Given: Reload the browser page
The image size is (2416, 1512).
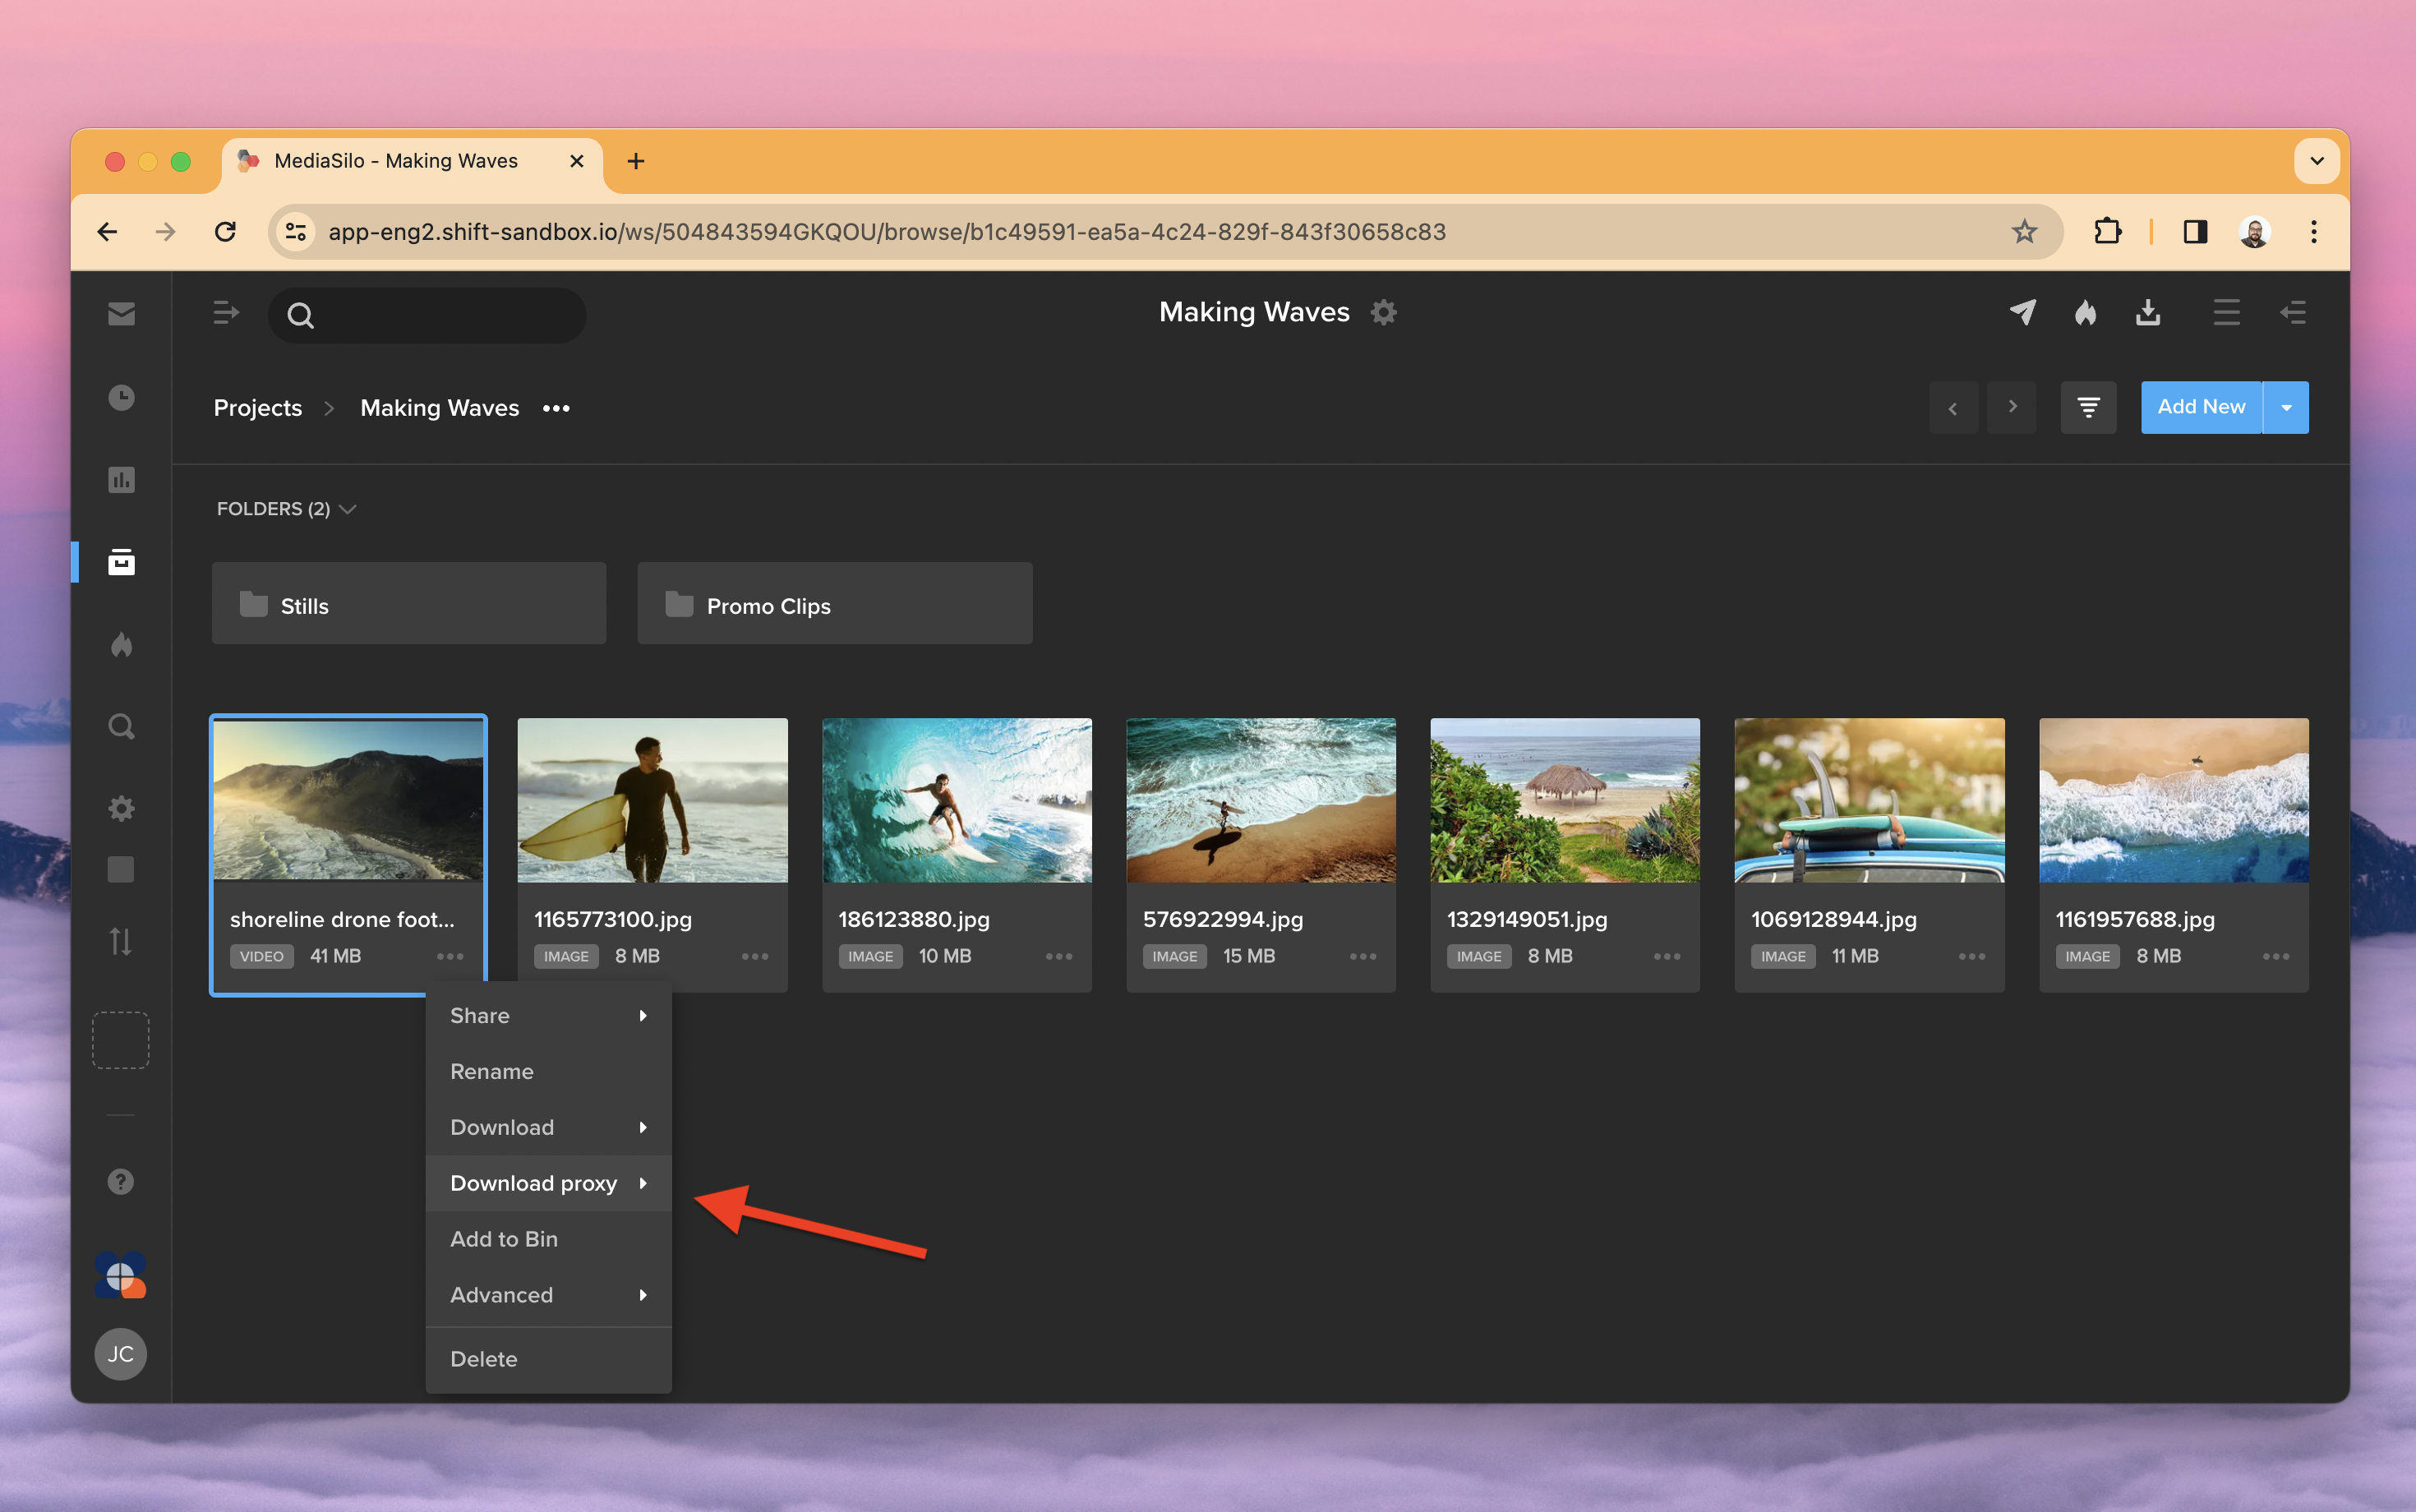Looking at the screenshot, I should point(226,232).
